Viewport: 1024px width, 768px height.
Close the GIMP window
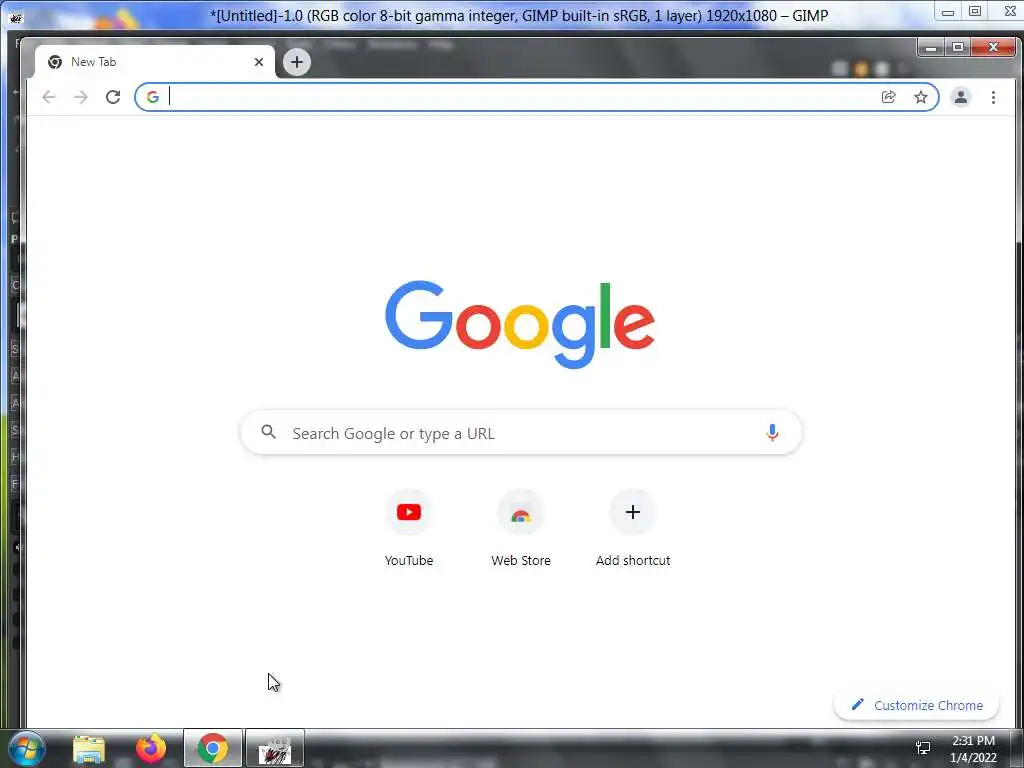tap(1009, 12)
